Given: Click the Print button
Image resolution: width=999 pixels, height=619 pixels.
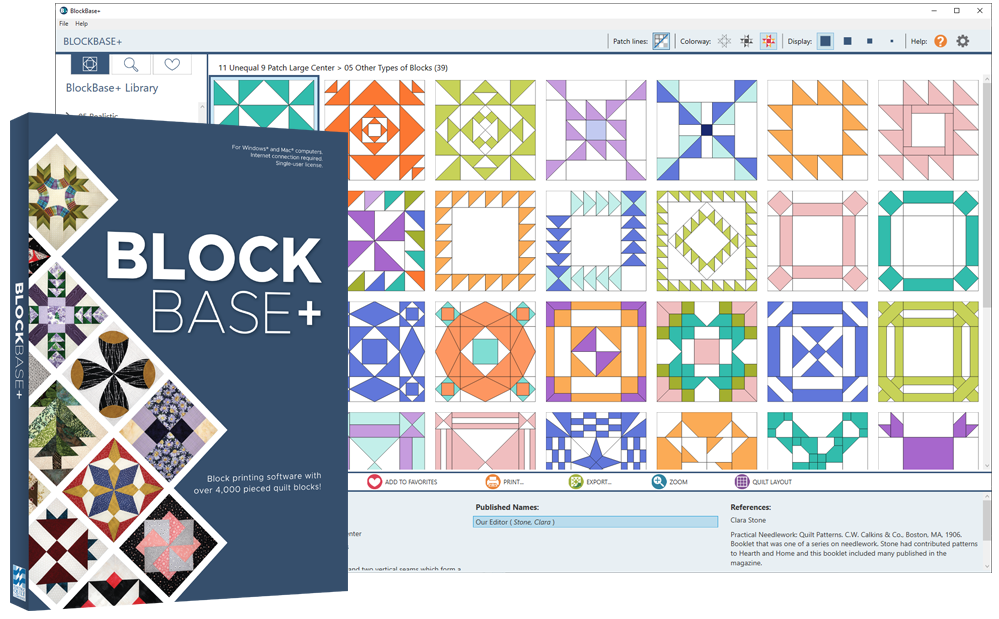Looking at the screenshot, I should 505,482.
